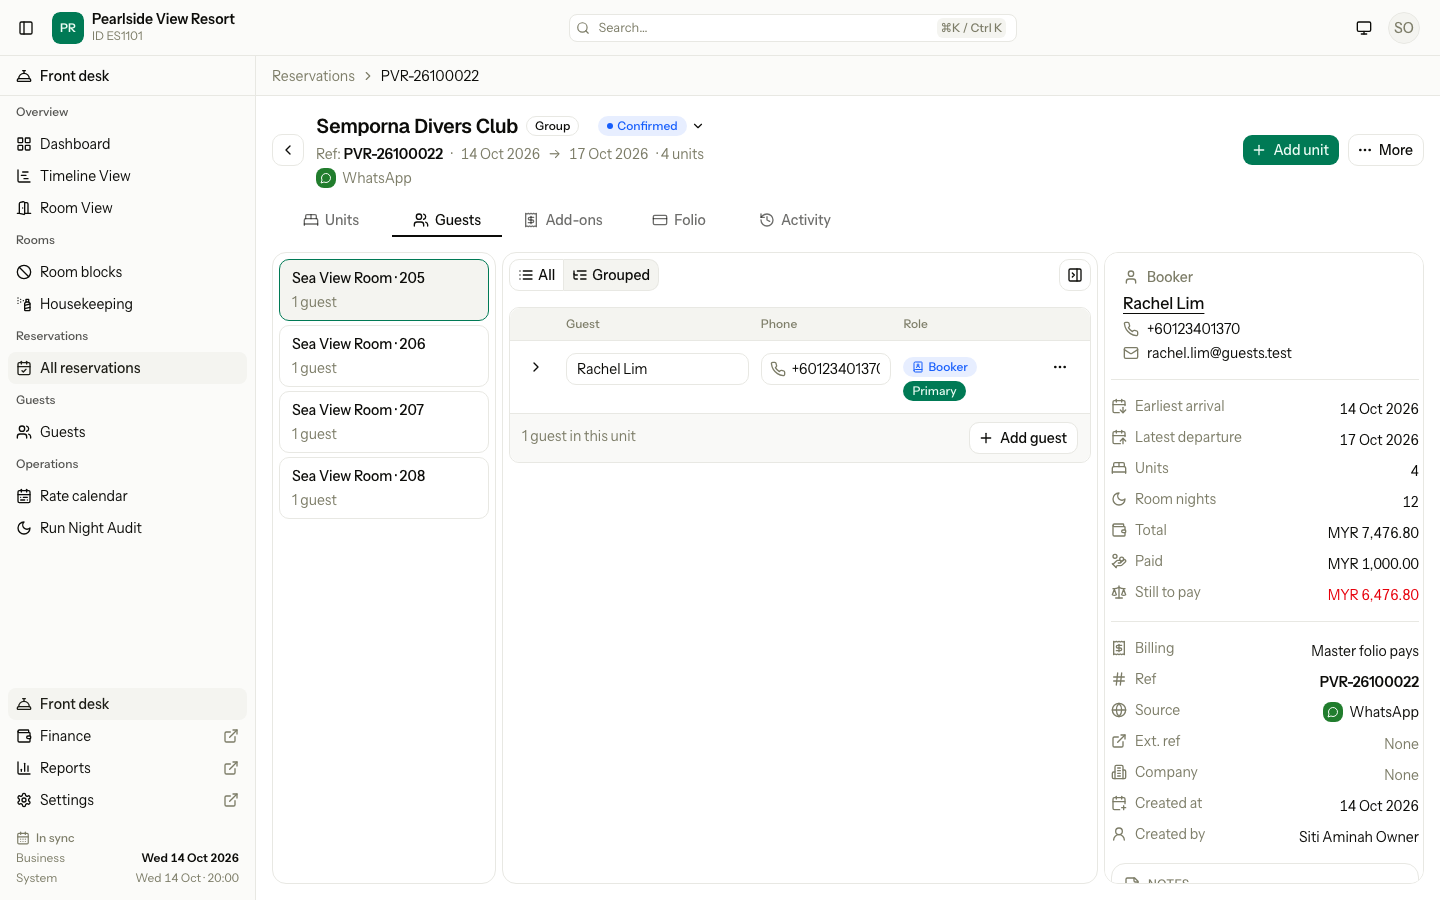The image size is (1440, 900).
Task: Select Sea View Room 208 unit
Action: (x=384, y=488)
